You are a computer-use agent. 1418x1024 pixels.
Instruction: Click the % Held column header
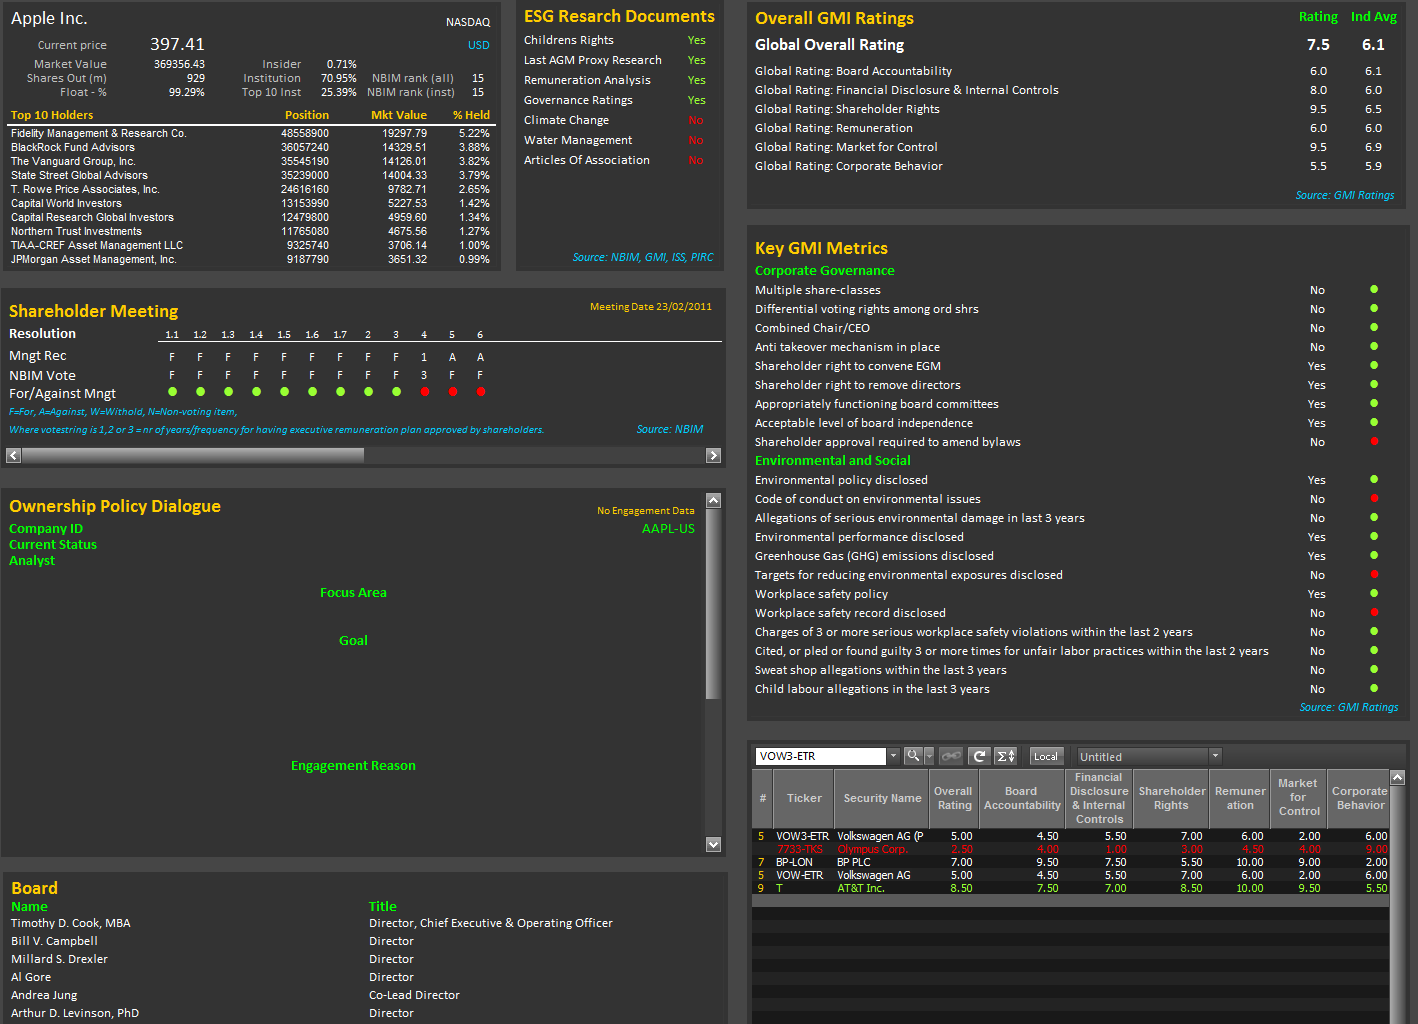(471, 115)
